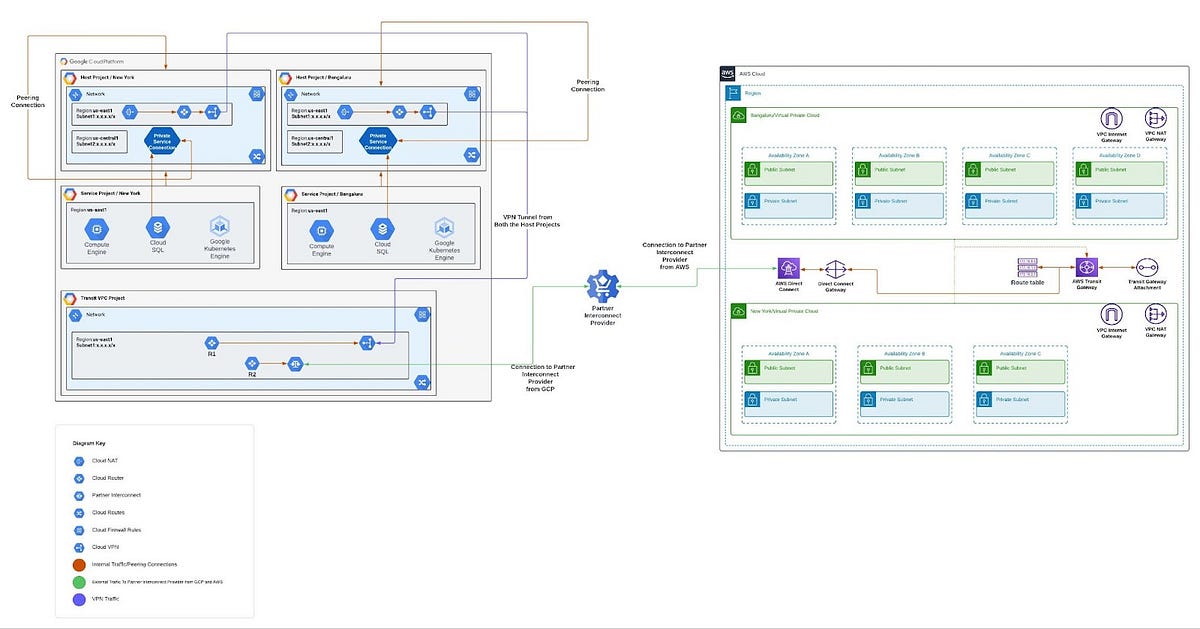Click Cloud Router R2 in the Transit VPC Project
Screen dimensions: 1200x629
coord(252,363)
